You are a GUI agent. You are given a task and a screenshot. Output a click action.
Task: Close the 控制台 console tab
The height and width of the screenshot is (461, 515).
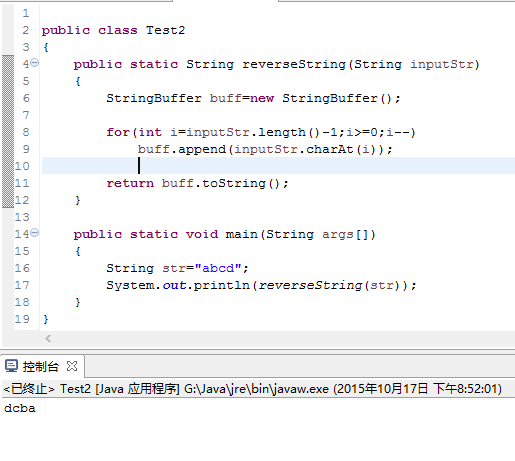(72, 366)
